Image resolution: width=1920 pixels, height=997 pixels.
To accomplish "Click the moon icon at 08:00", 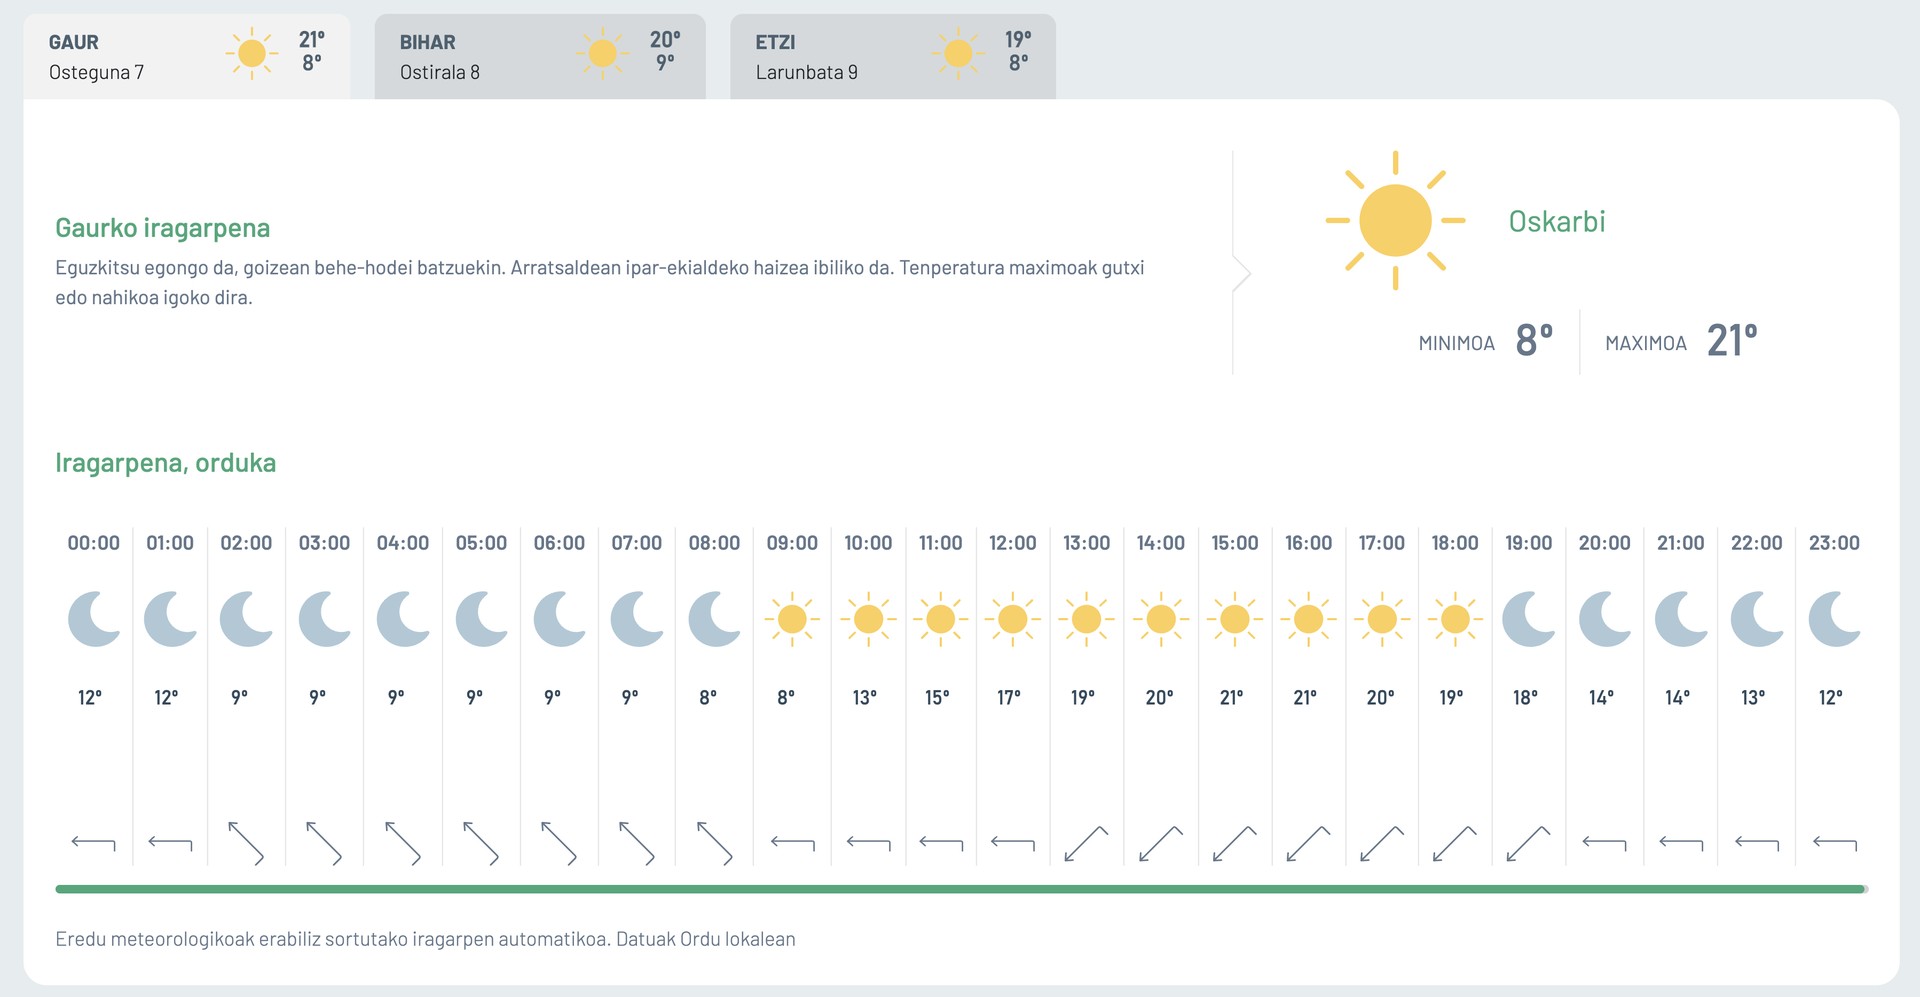I will point(715,619).
